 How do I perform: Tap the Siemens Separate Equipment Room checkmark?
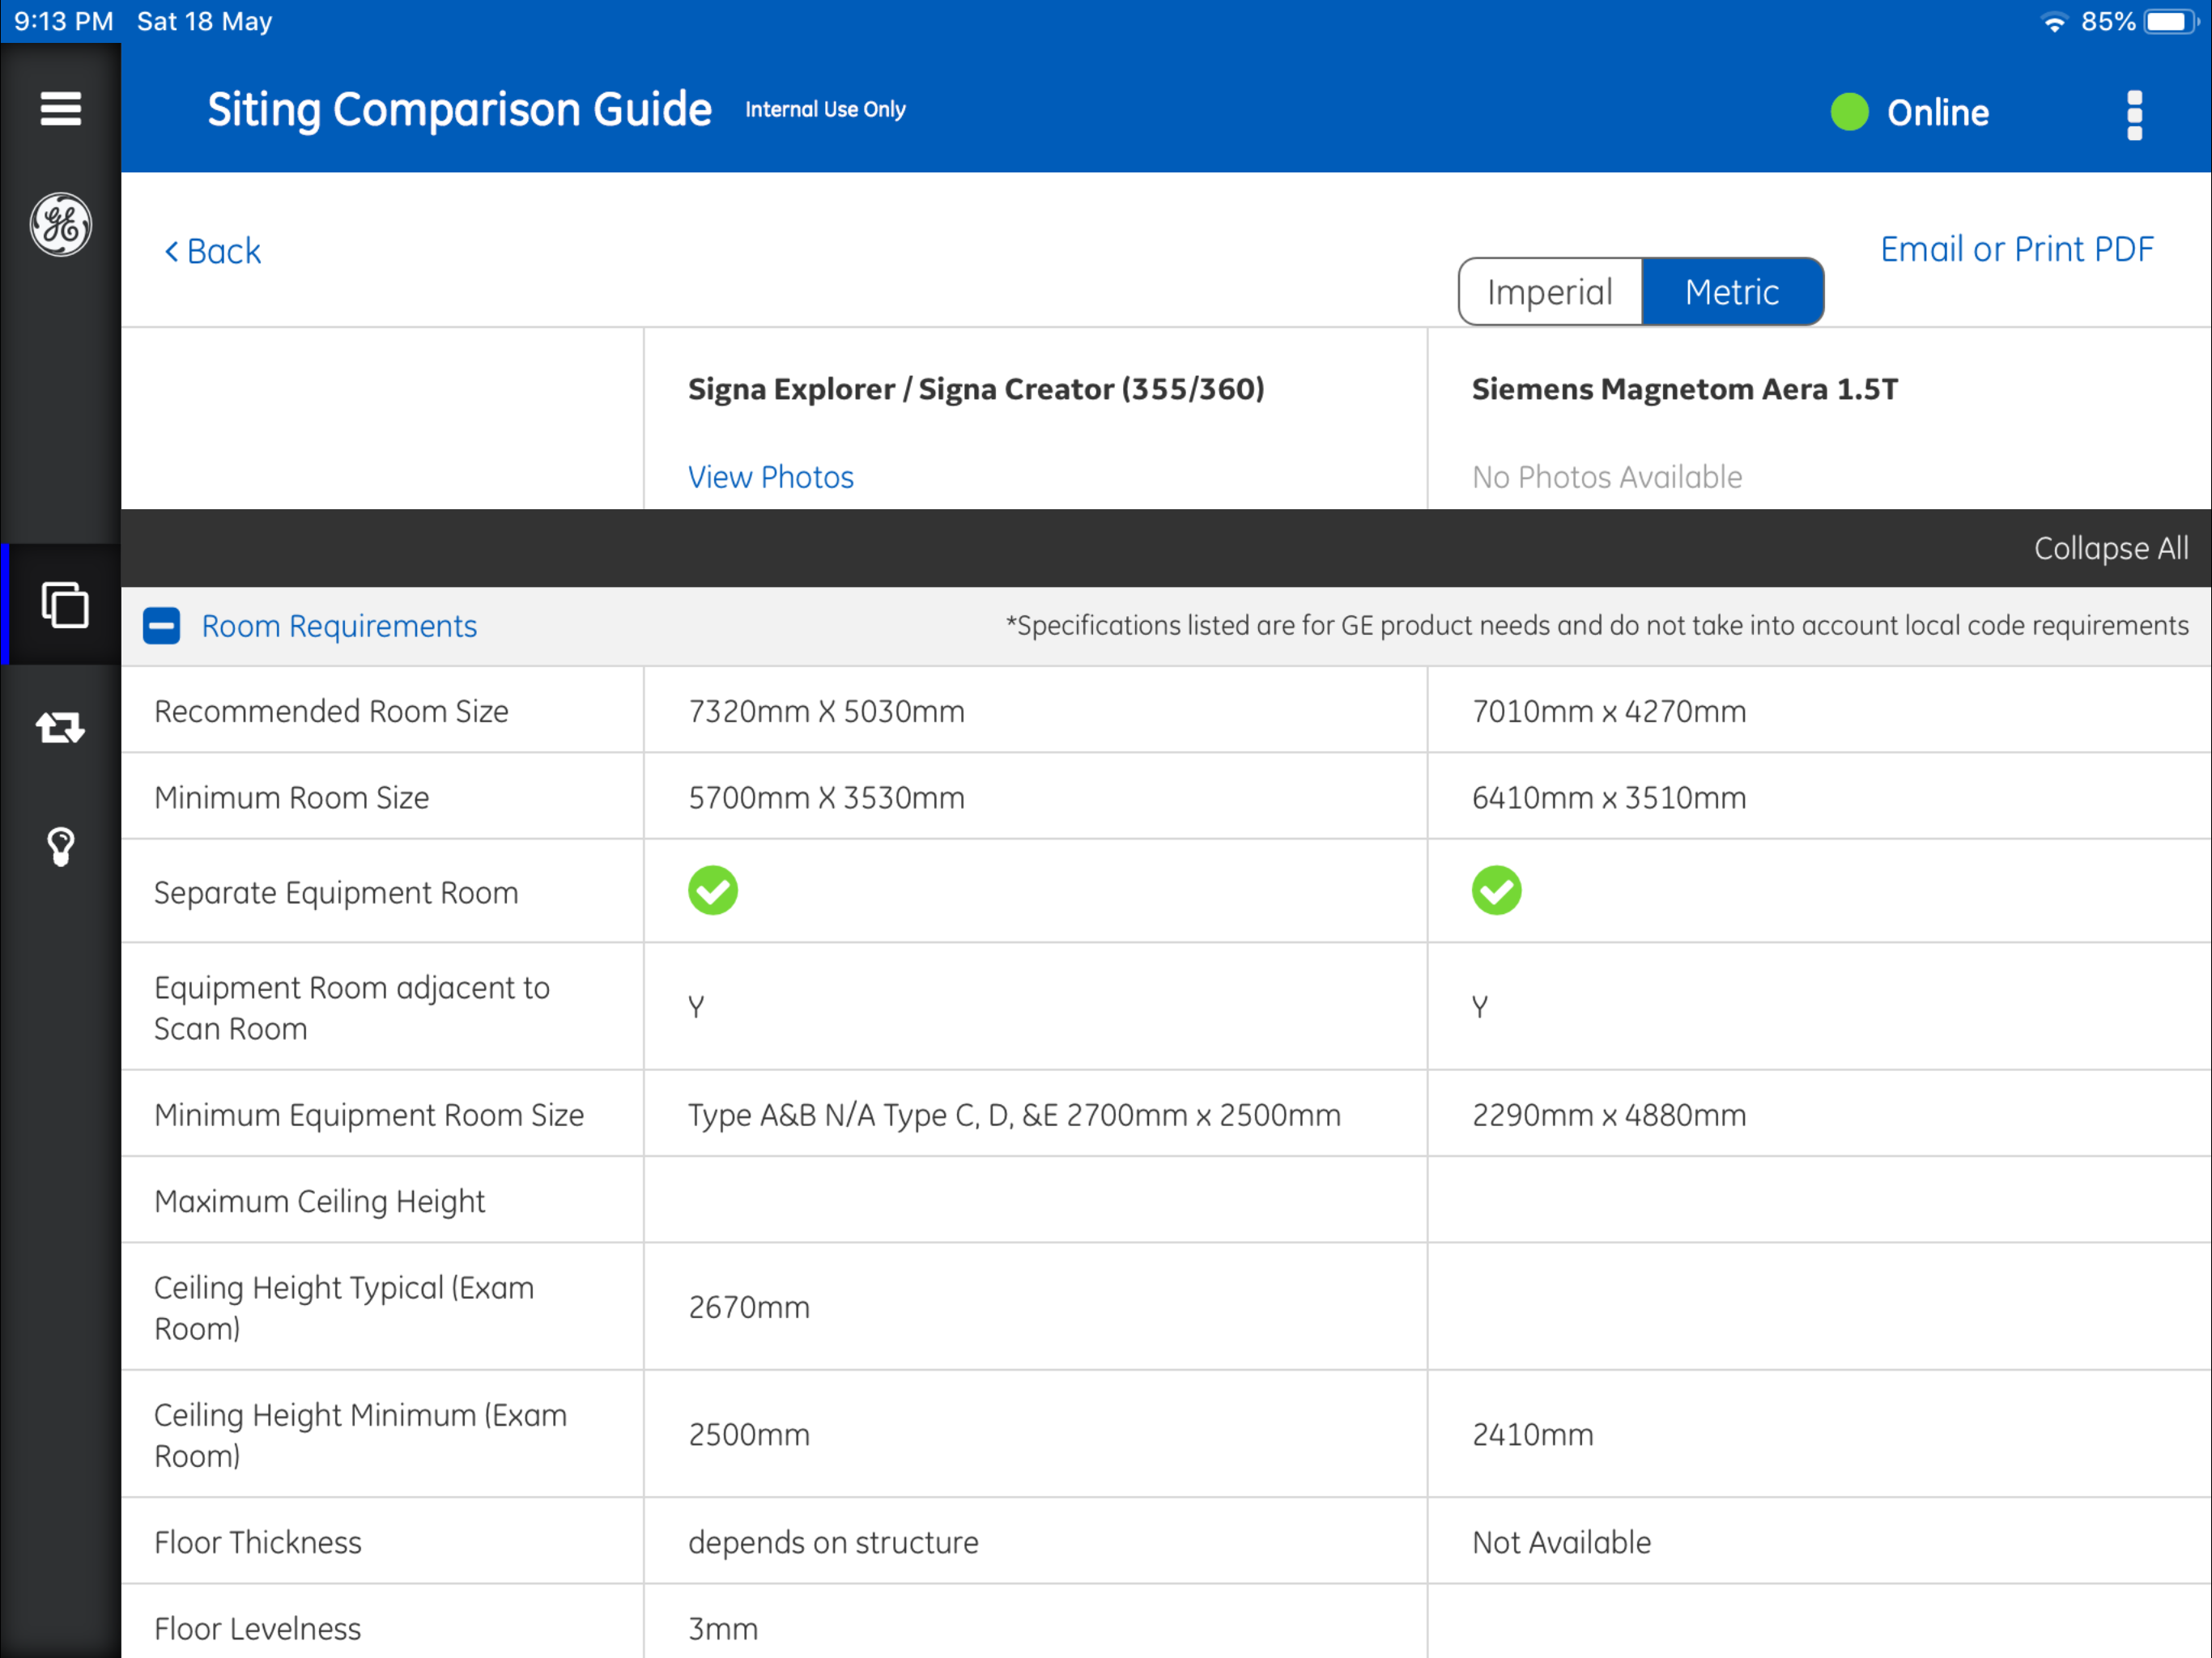point(1496,890)
